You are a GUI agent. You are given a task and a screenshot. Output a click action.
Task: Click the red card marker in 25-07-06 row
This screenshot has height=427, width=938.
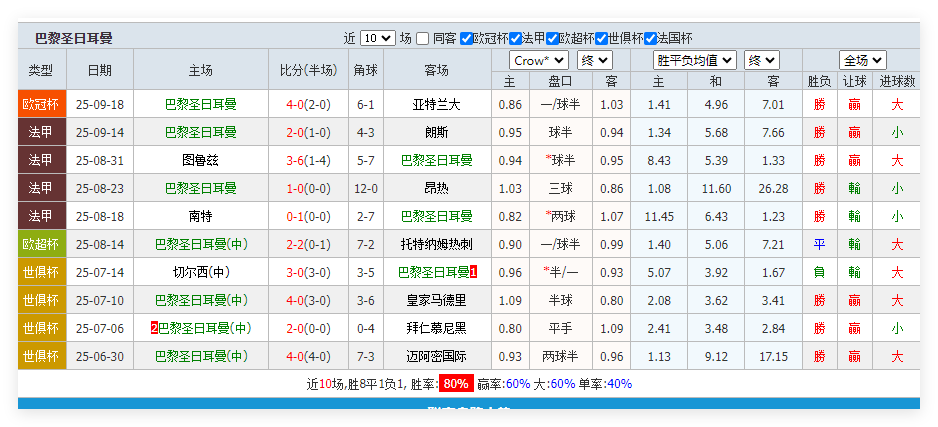tap(154, 328)
